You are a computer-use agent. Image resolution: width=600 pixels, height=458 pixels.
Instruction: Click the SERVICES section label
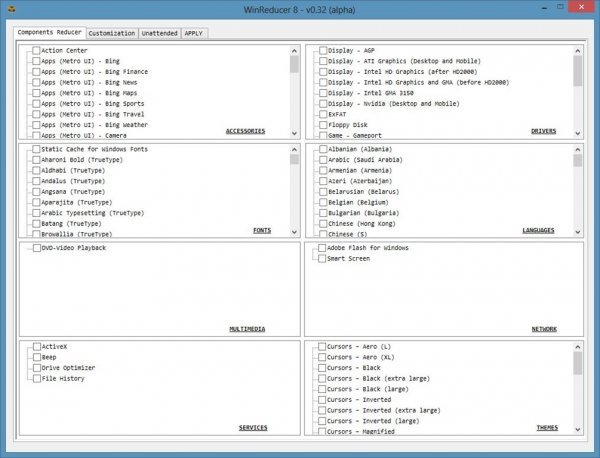pyautogui.click(x=253, y=427)
